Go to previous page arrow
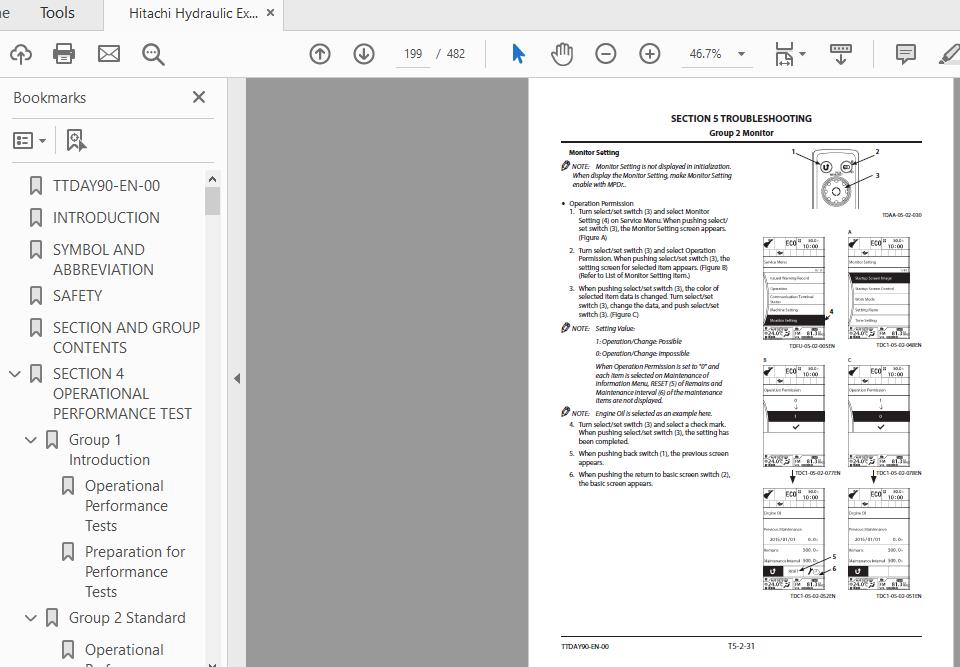This screenshot has width=960, height=667. [x=320, y=54]
